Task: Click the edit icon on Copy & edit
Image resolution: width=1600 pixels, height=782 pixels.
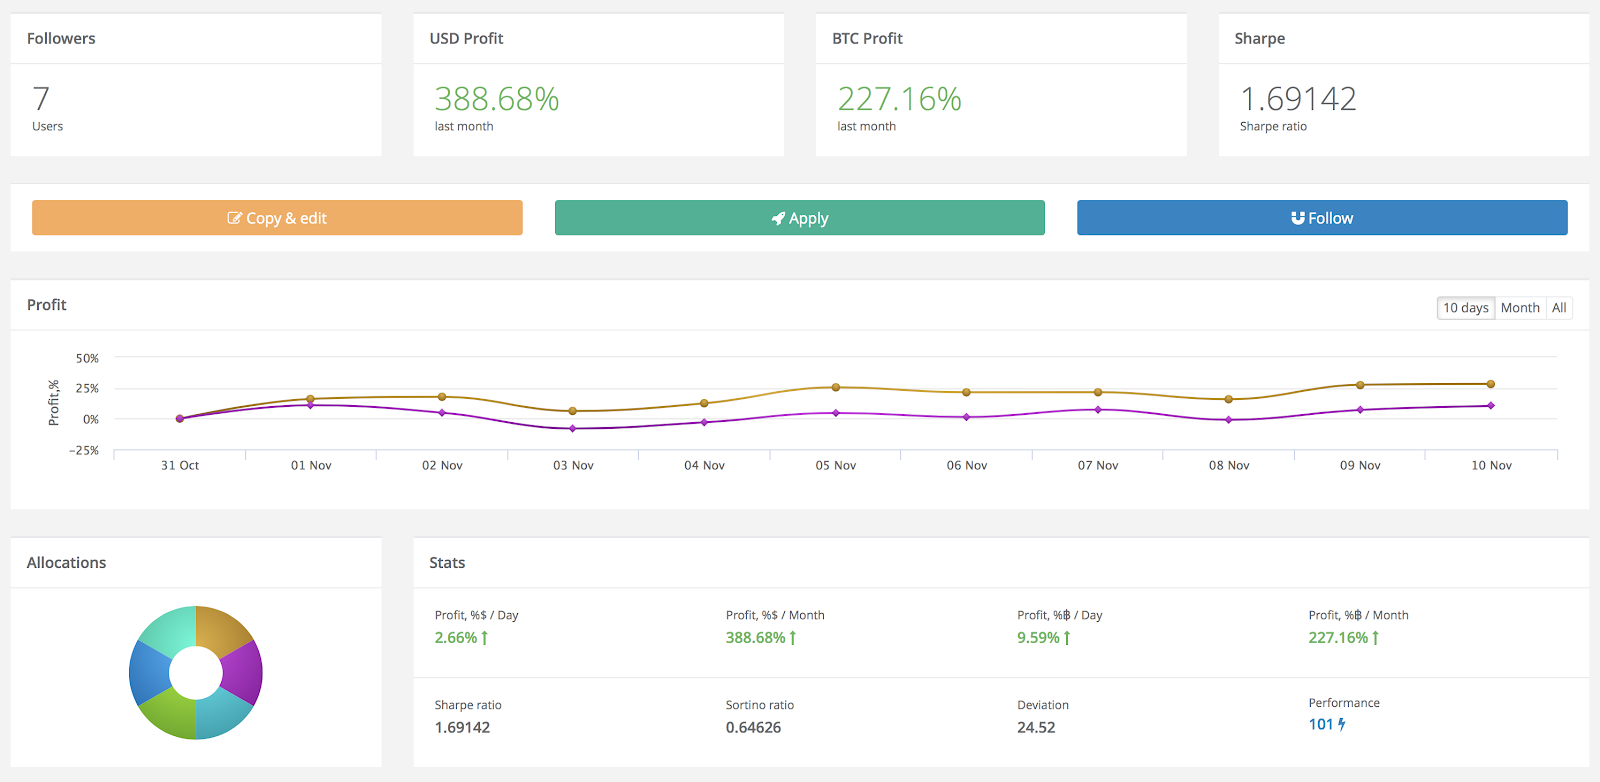Action: (x=235, y=218)
